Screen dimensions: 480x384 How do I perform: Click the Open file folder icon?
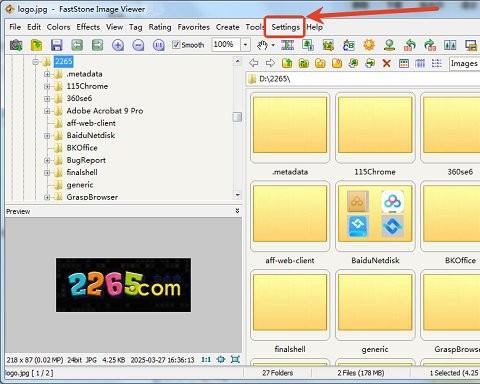[36, 45]
